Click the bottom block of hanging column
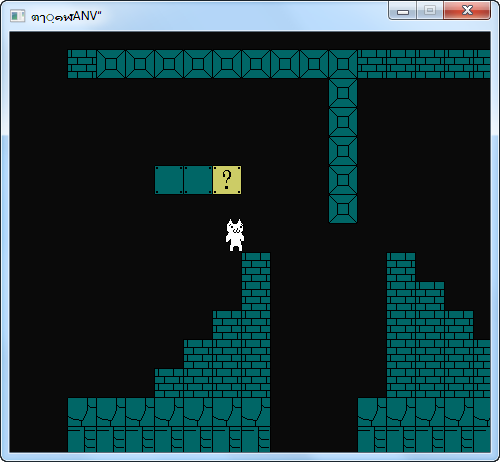500x462 pixels. (x=343, y=209)
